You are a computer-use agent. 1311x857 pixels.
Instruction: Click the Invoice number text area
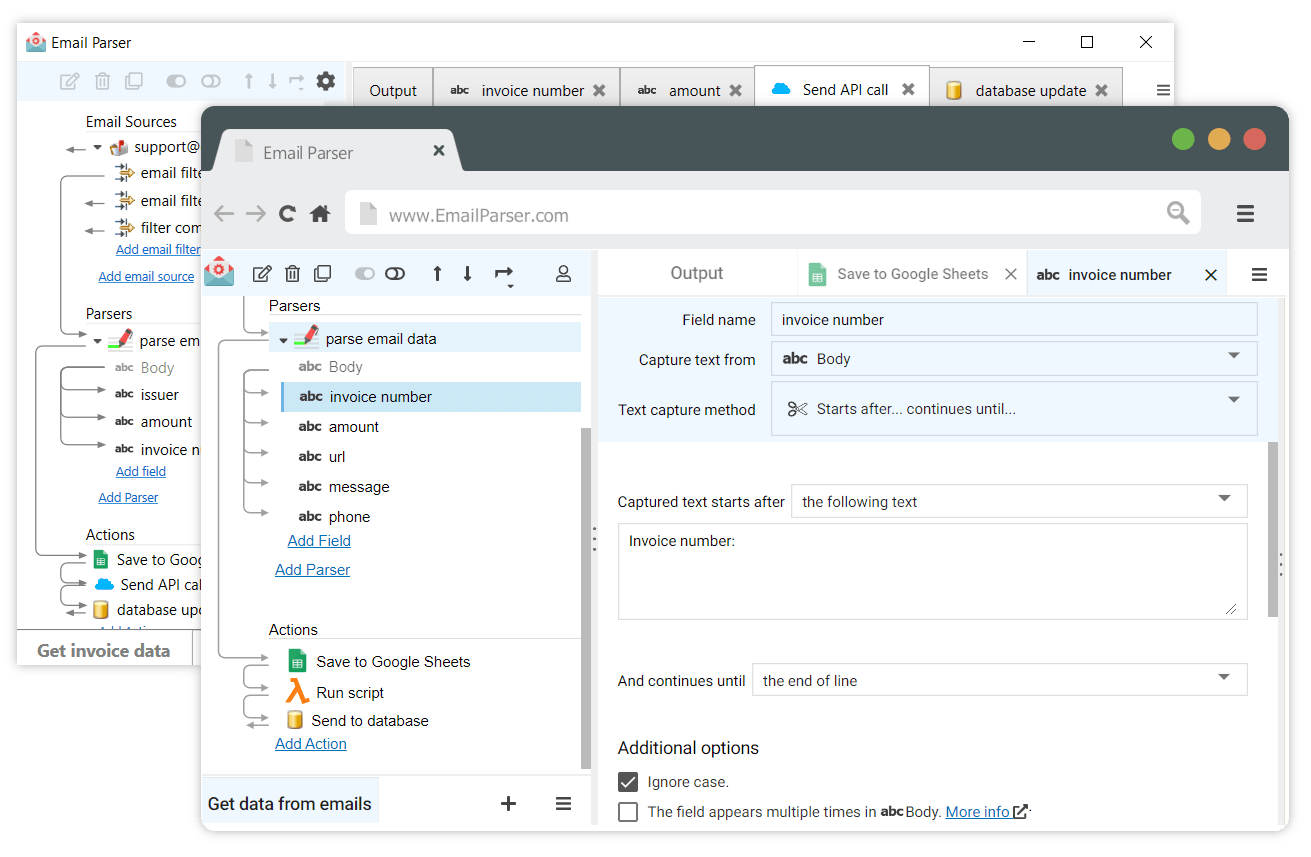pyautogui.click(x=932, y=571)
